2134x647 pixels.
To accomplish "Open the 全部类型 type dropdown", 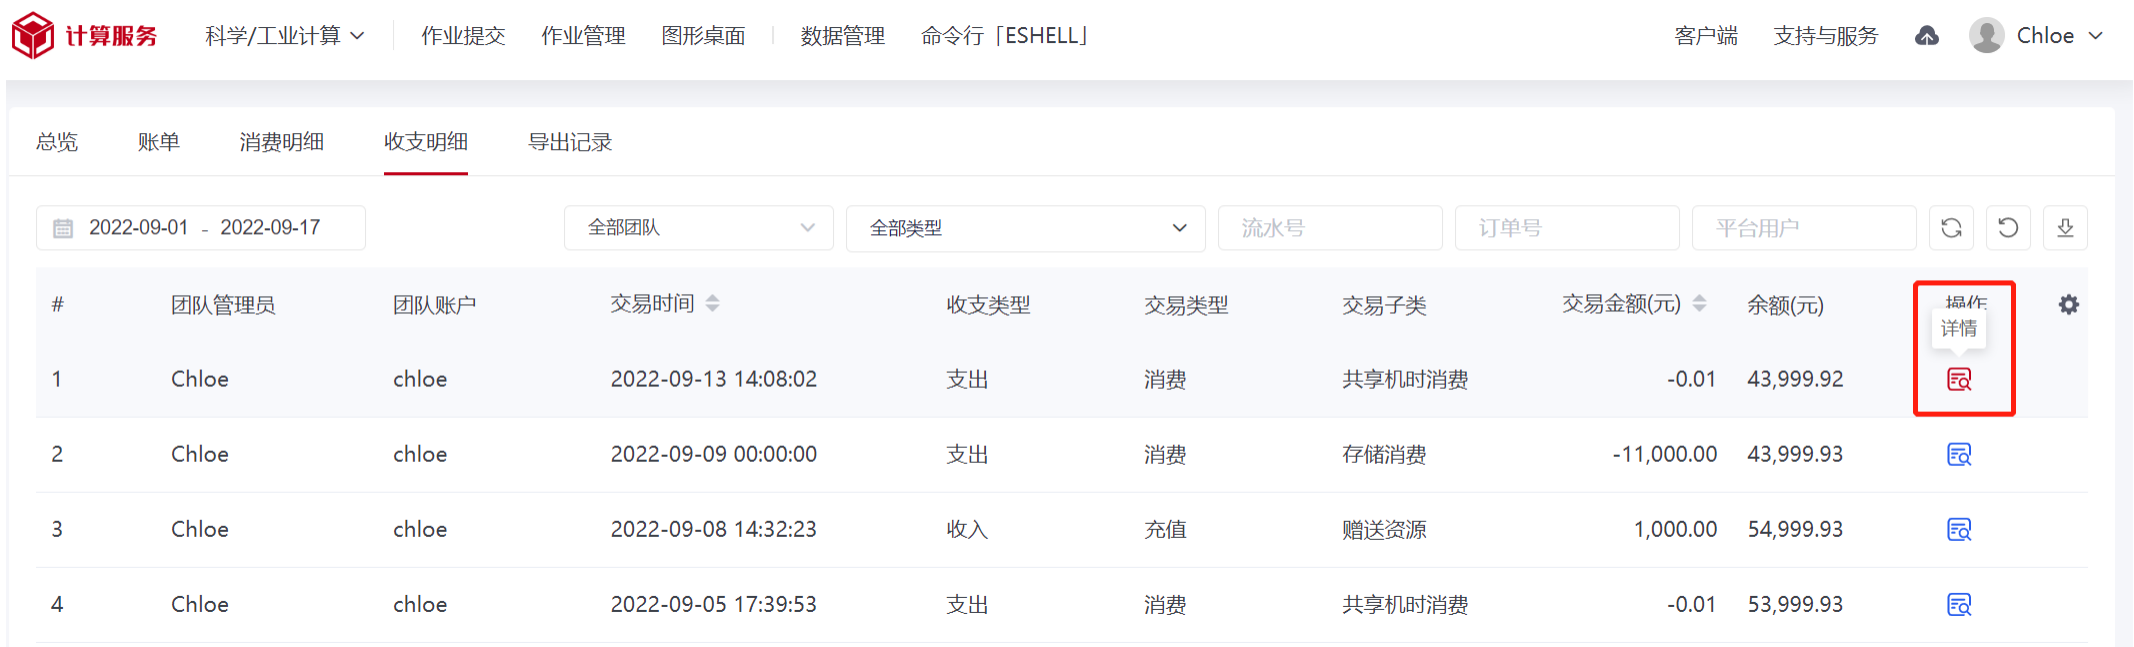I will 1025,228.
